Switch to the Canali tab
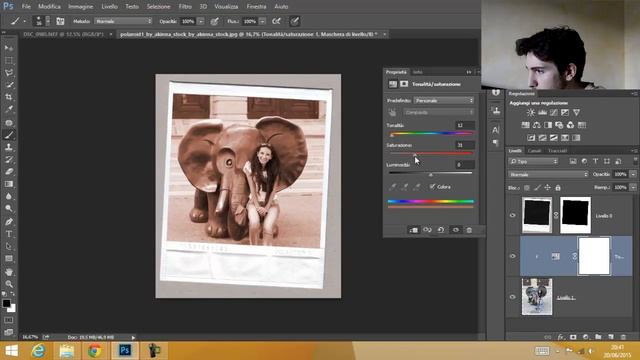The width and height of the screenshot is (640, 360). tap(534, 151)
